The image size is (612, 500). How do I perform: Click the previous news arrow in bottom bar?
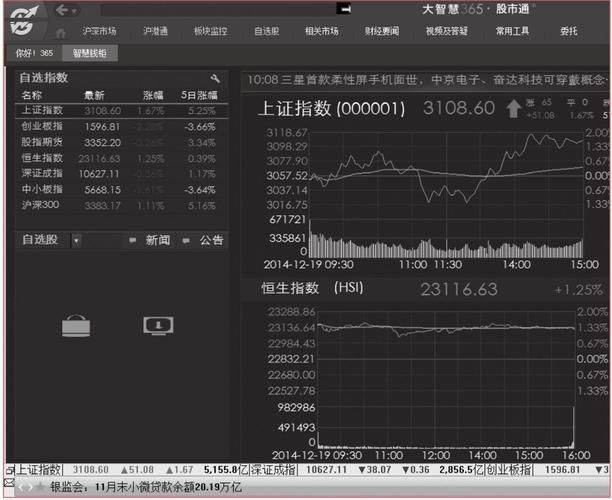pos(21,488)
